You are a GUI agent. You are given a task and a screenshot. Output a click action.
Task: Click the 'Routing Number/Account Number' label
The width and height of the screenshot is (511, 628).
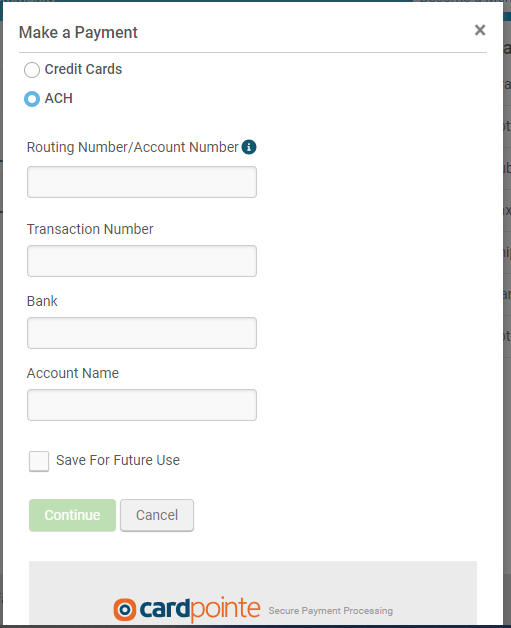tap(133, 147)
